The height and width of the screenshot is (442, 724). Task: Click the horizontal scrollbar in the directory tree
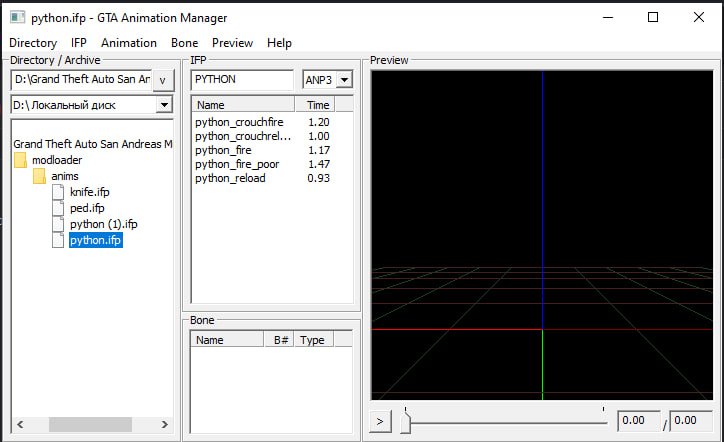[90, 424]
